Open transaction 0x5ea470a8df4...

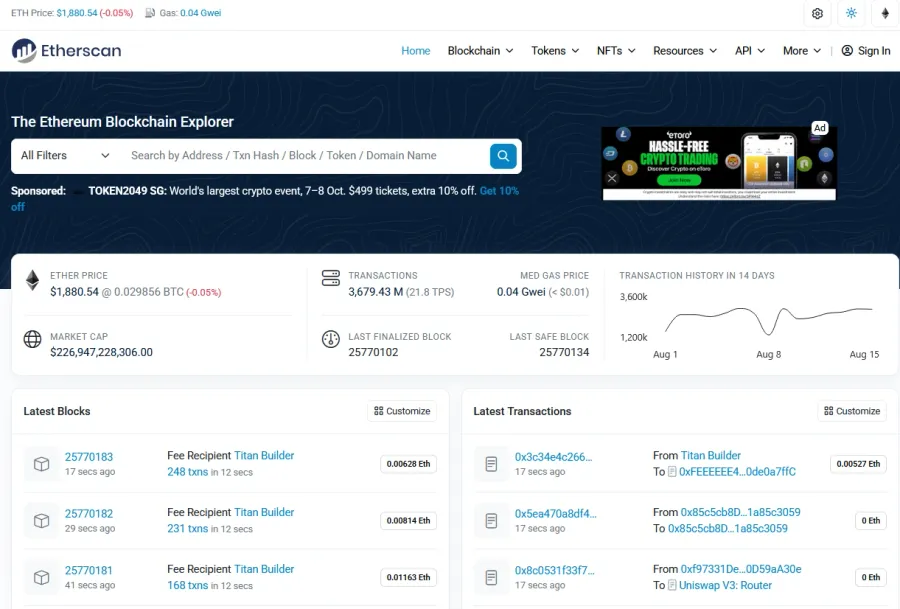(556, 514)
